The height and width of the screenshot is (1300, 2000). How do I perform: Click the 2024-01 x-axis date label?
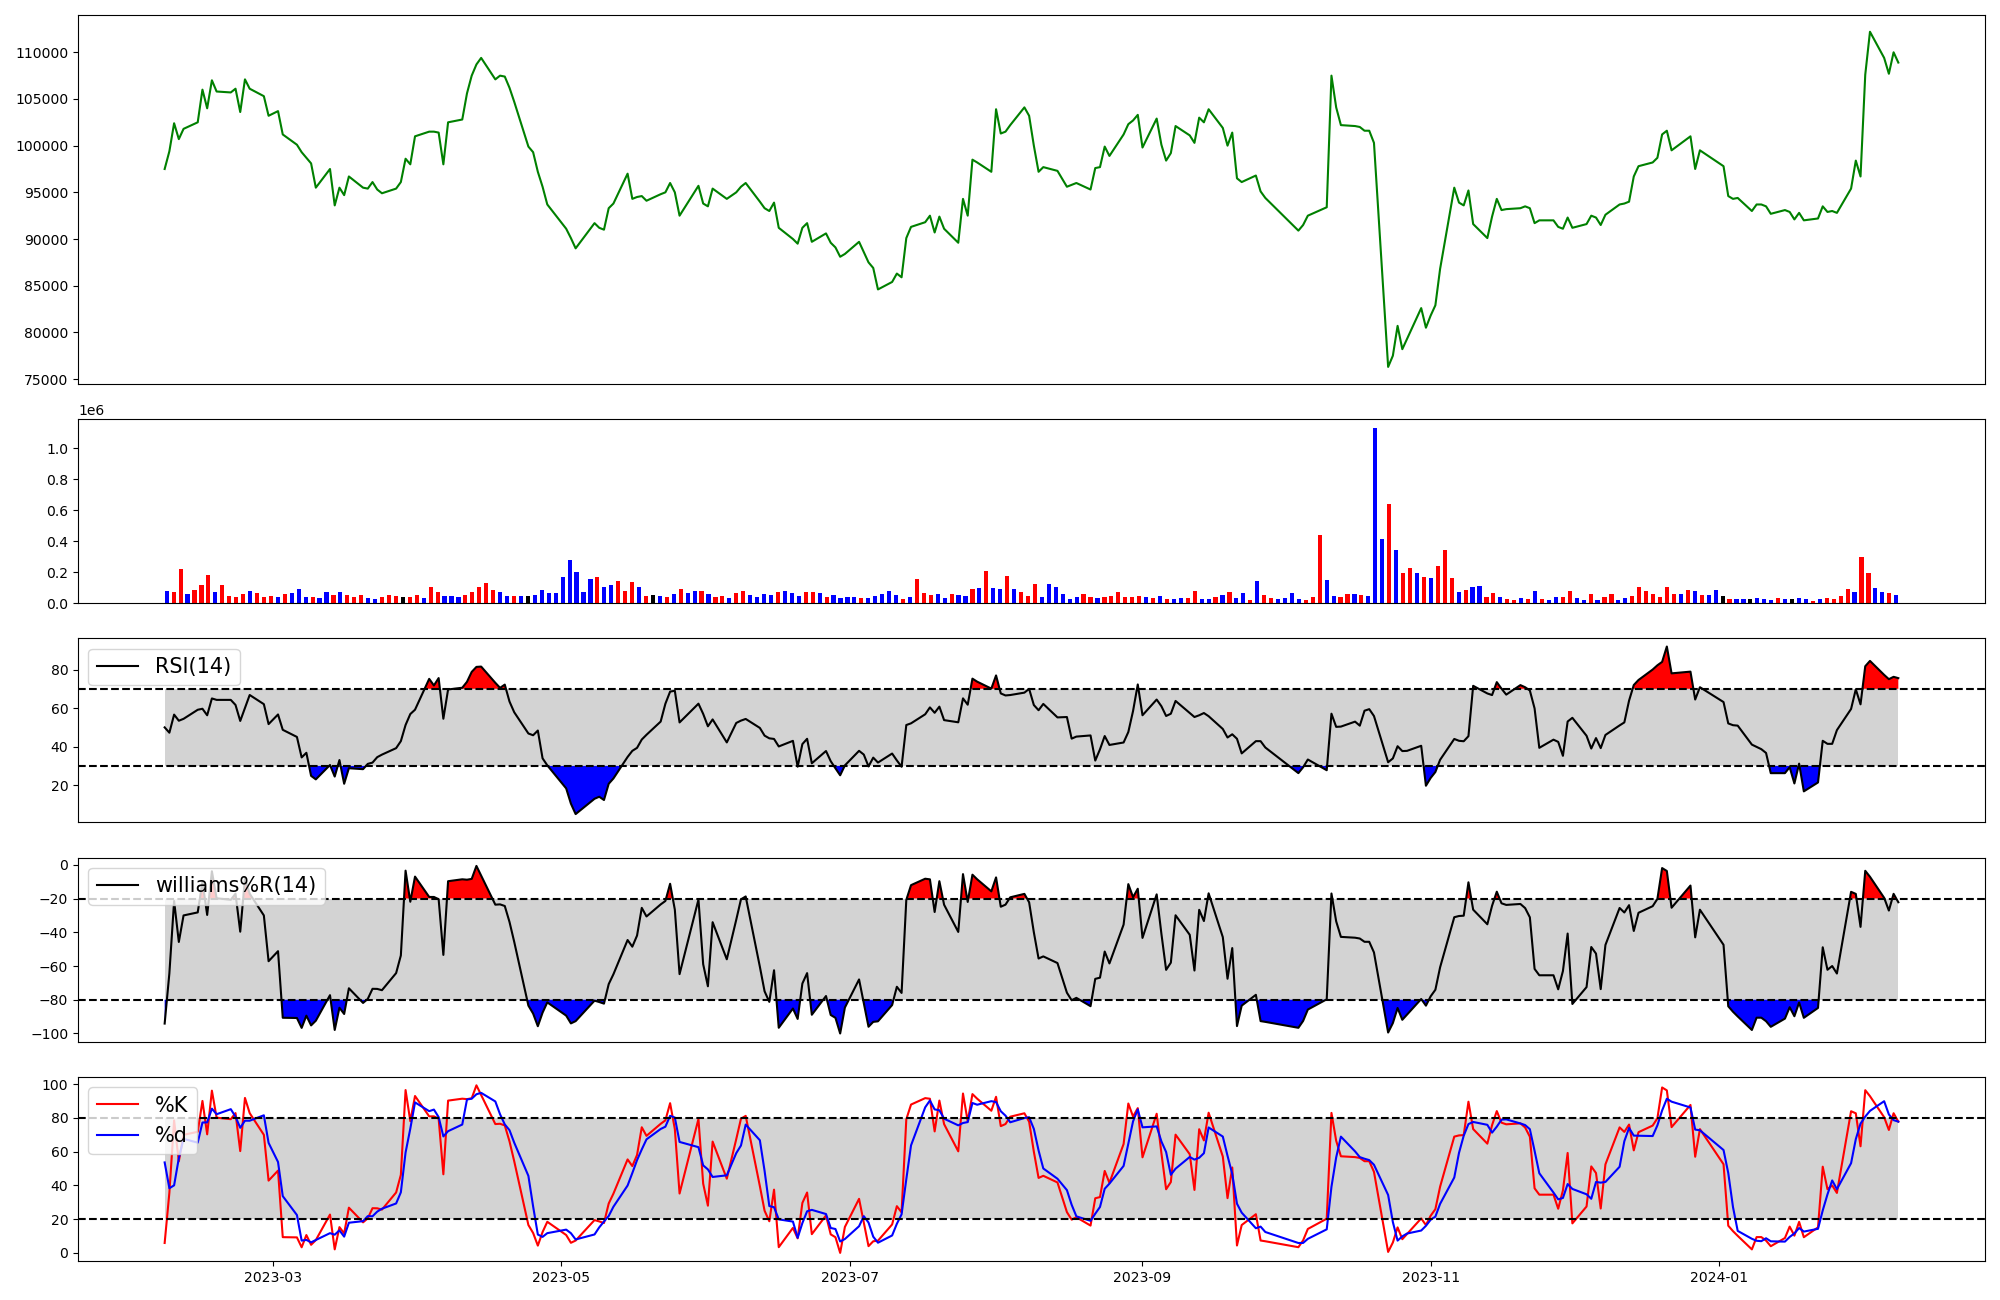coord(1719,1277)
